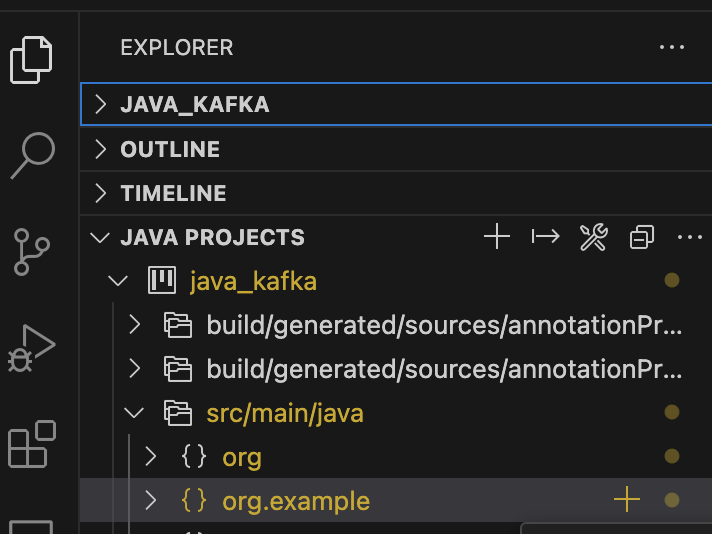Expand the TIMELINE section
This screenshot has height=534, width=712.
pos(101,193)
